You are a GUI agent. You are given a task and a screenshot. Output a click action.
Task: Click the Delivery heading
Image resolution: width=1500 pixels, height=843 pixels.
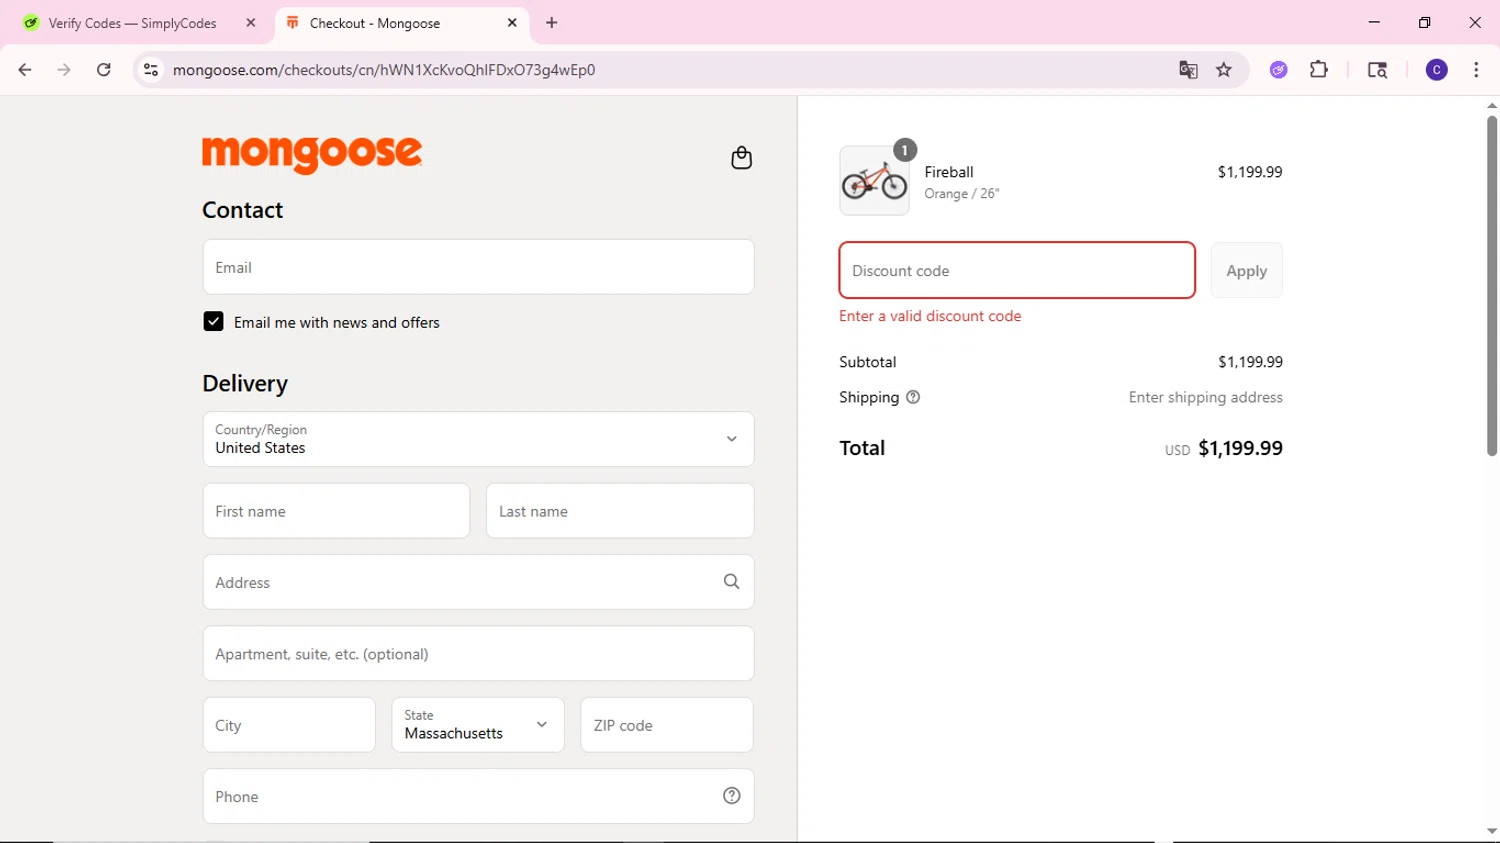[245, 384]
